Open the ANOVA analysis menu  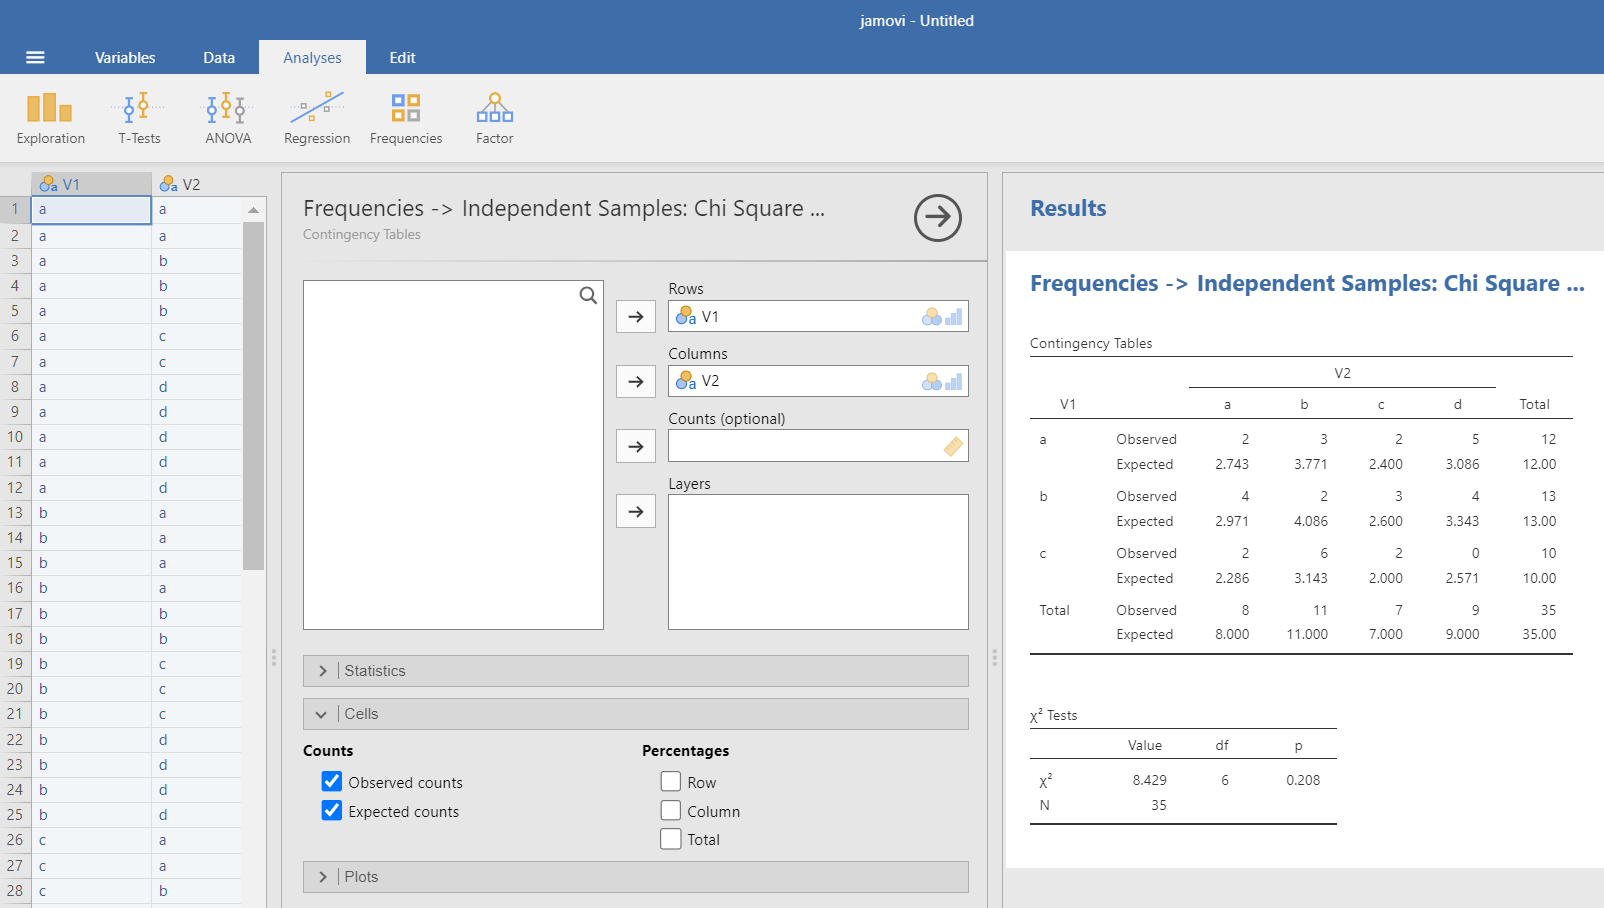tap(228, 118)
